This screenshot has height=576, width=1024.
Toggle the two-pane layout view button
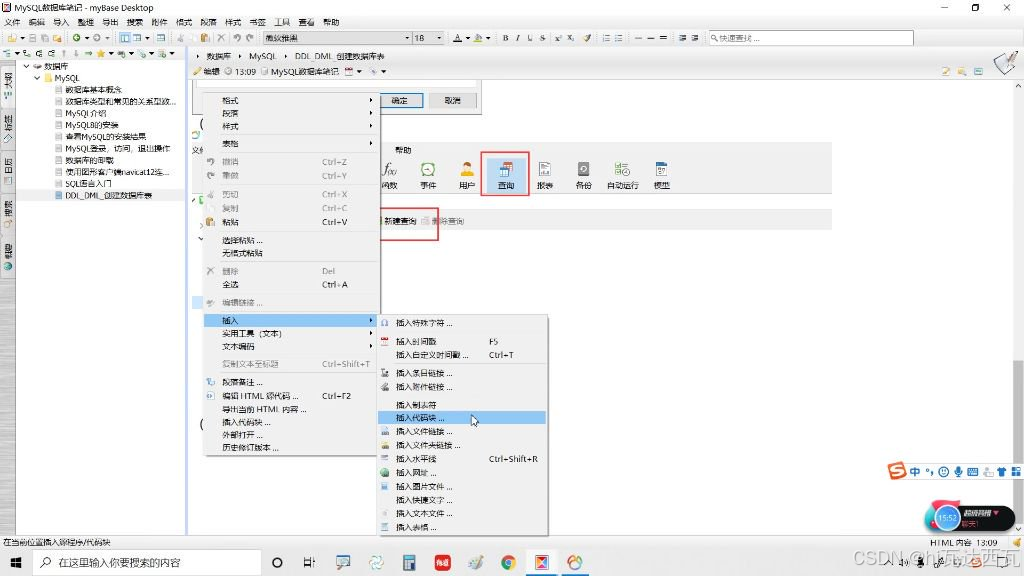125,38
